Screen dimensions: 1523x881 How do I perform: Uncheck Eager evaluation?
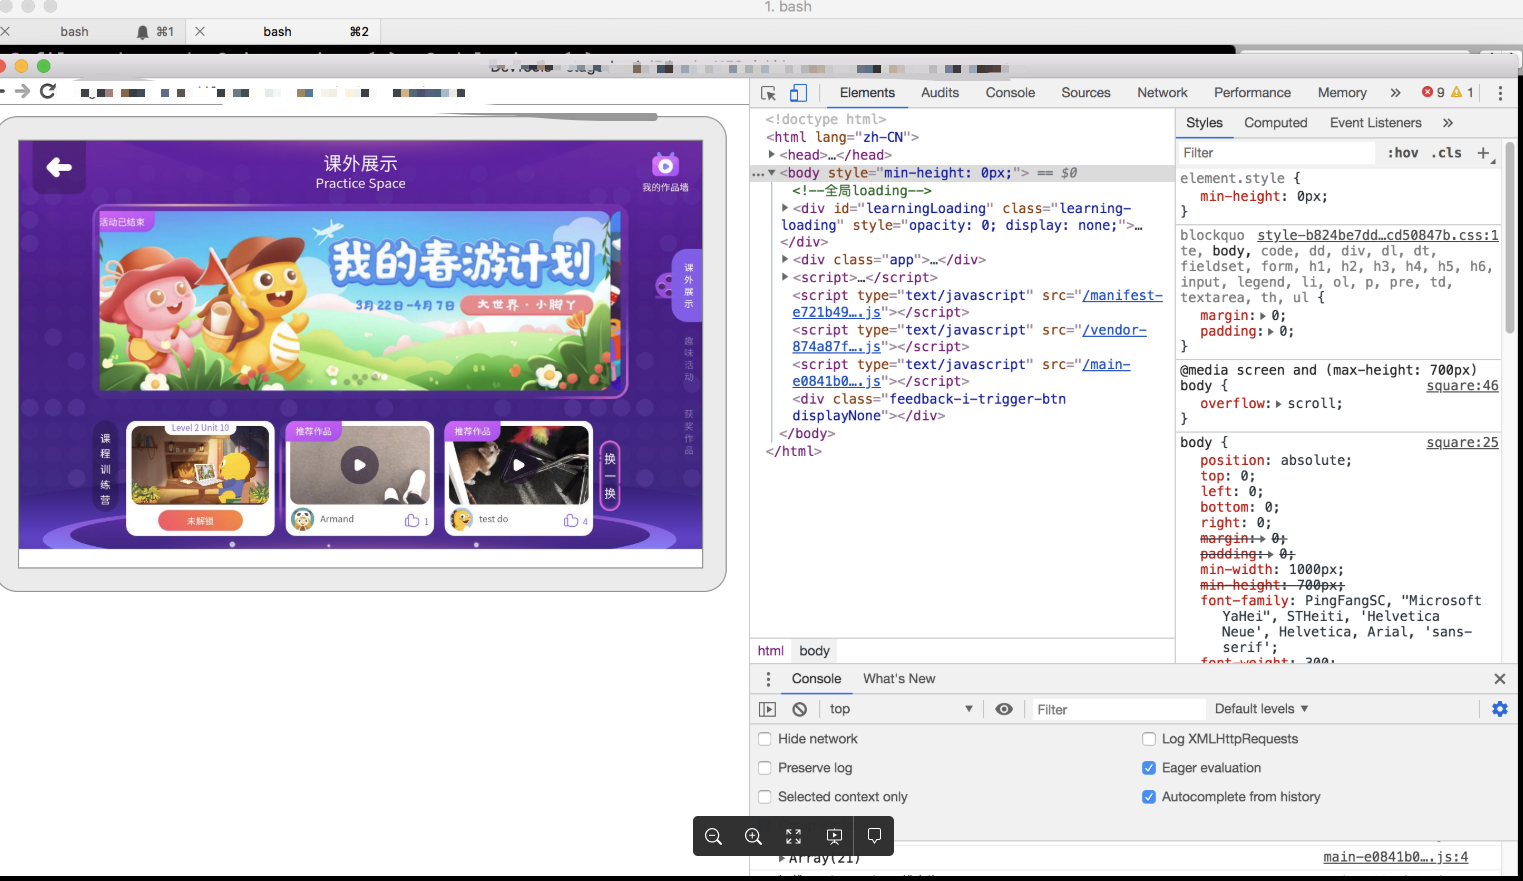1149,768
